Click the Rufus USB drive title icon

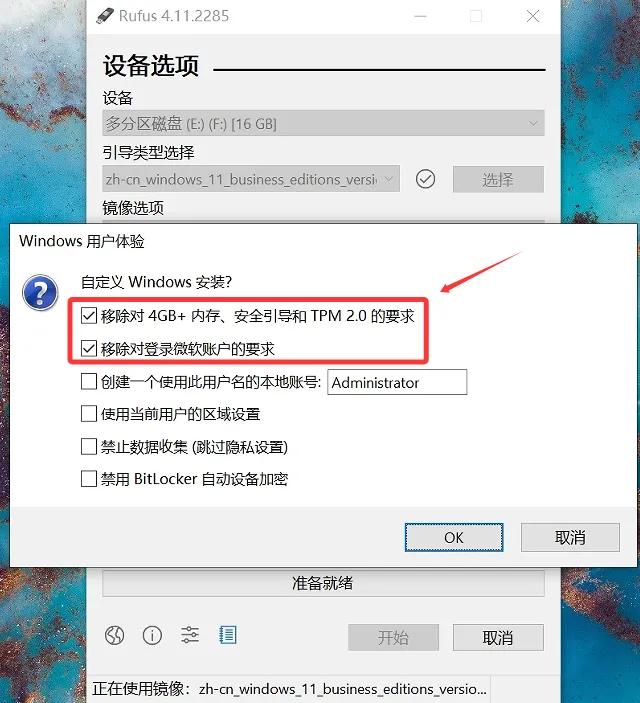pyautogui.click(x=104, y=16)
